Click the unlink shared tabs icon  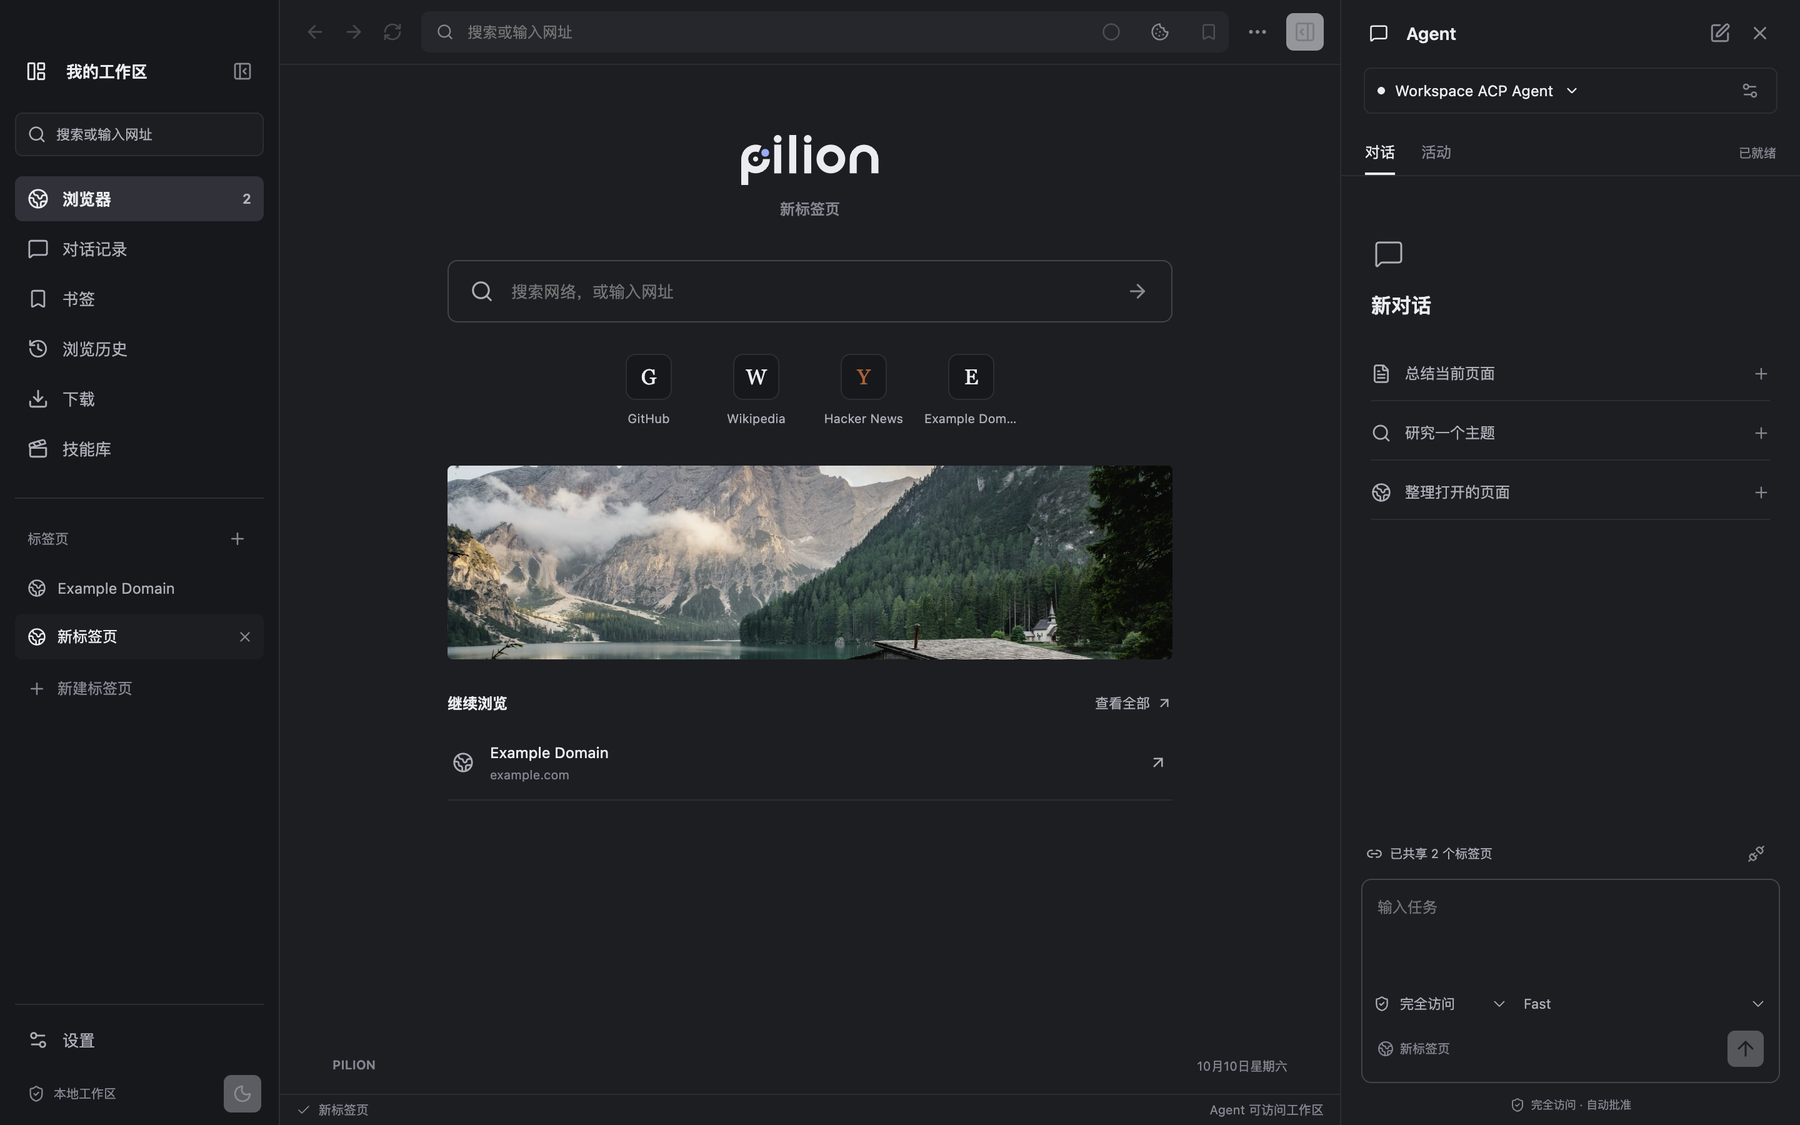click(x=1756, y=854)
